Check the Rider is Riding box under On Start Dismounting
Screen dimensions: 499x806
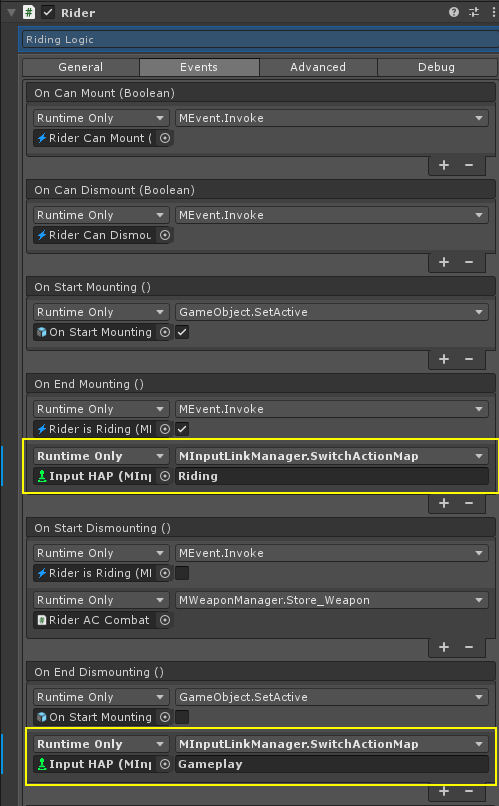[182, 573]
